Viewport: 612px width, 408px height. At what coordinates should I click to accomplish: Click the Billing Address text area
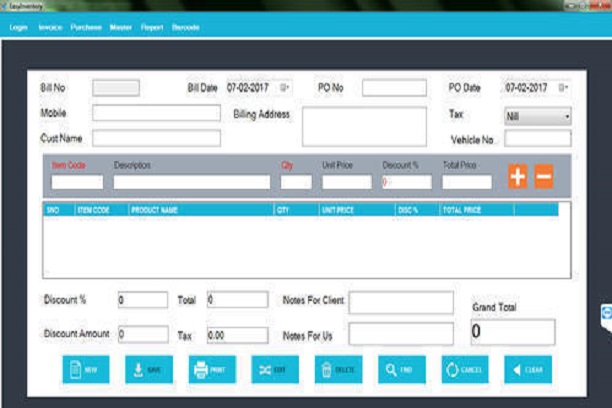click(364, 126)
